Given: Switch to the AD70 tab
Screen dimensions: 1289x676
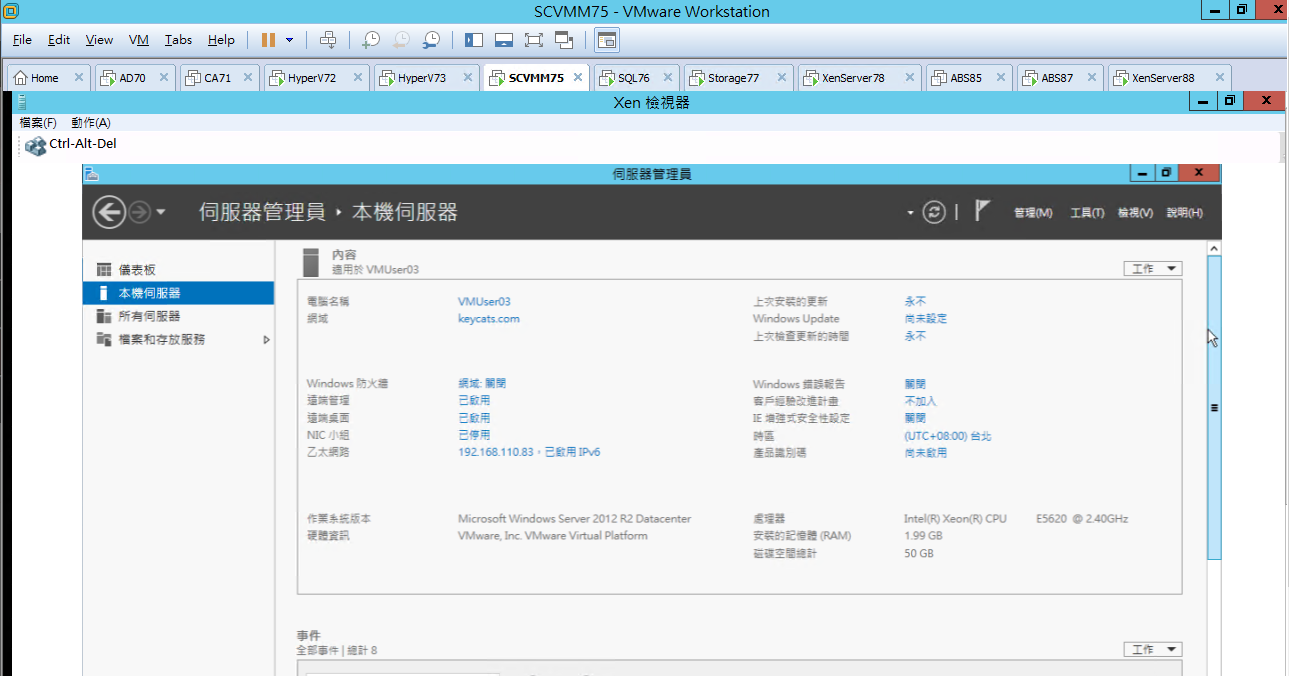Looking at the screenshot, I should 136,77.
